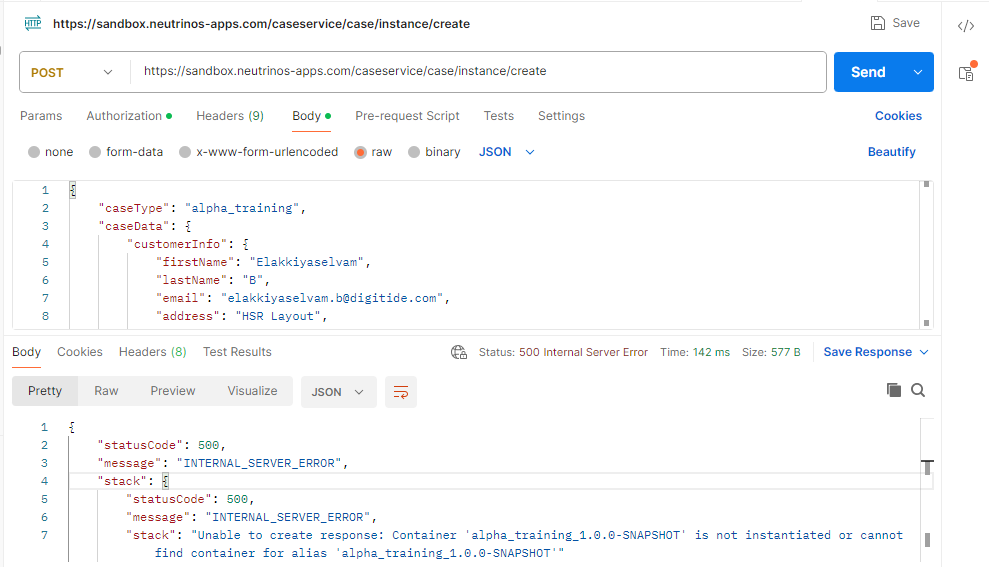This screenshot has width=989, height=567.
Task: Switch to response Headers (8) tab
Action: [153, 352]
